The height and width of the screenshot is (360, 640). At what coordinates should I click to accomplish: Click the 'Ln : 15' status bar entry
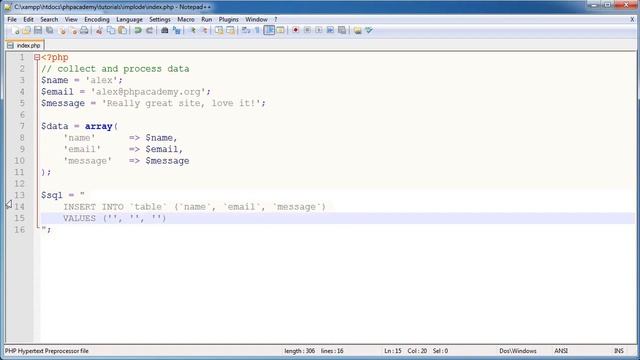pyautogui.click(x=393, y=351)
